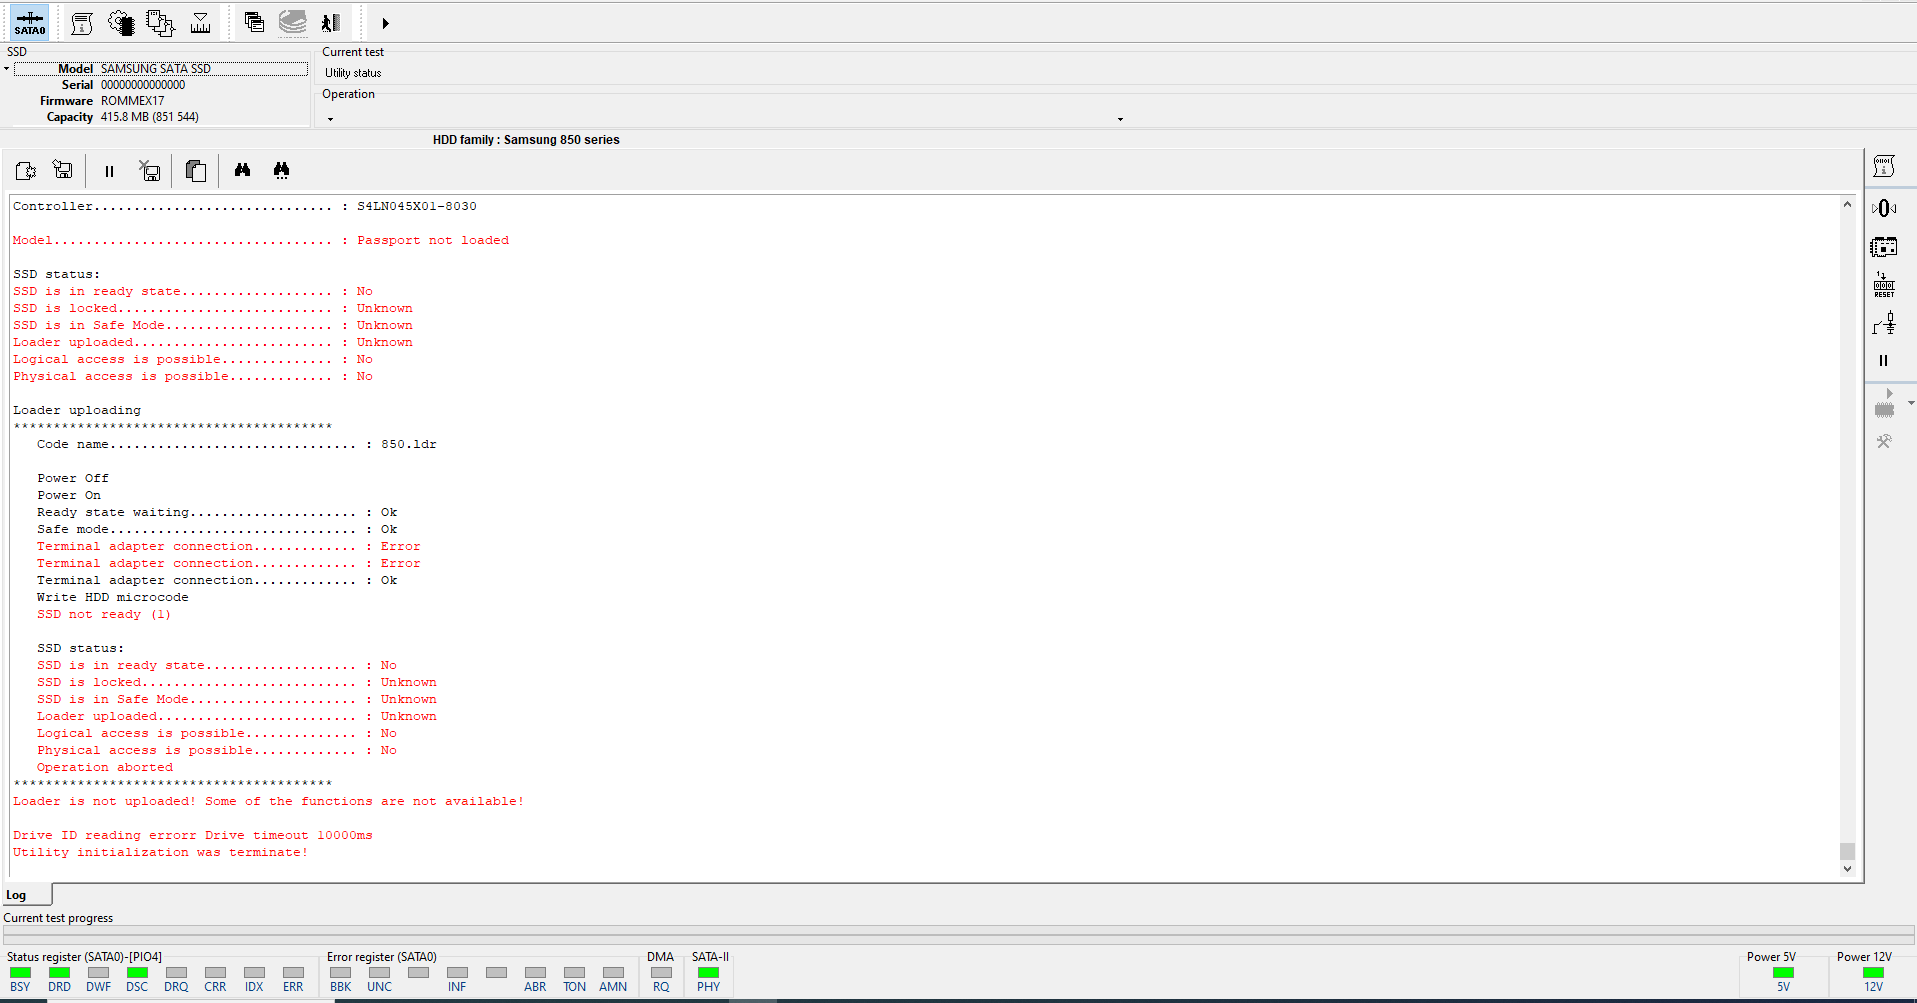This screenshot has height=1003, width=1917.
Task: Click the log scrollbar down arrow
Action: [x=1847, y=869]
